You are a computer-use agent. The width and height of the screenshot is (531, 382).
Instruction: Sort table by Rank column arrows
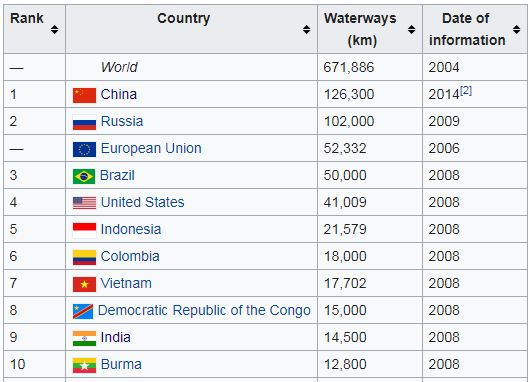pos(55,29)
